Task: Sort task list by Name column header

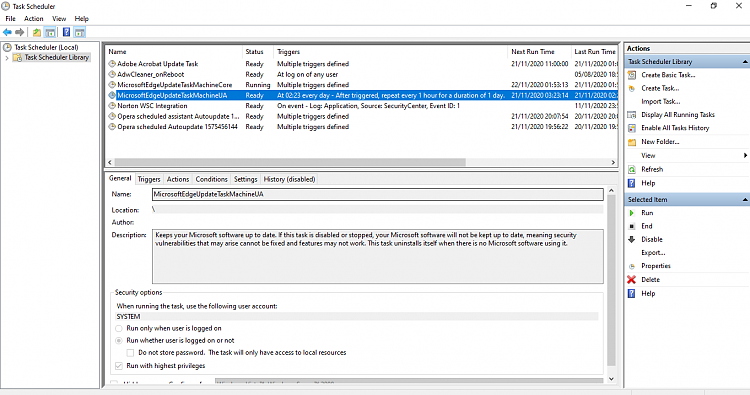Action: (174, 52)
